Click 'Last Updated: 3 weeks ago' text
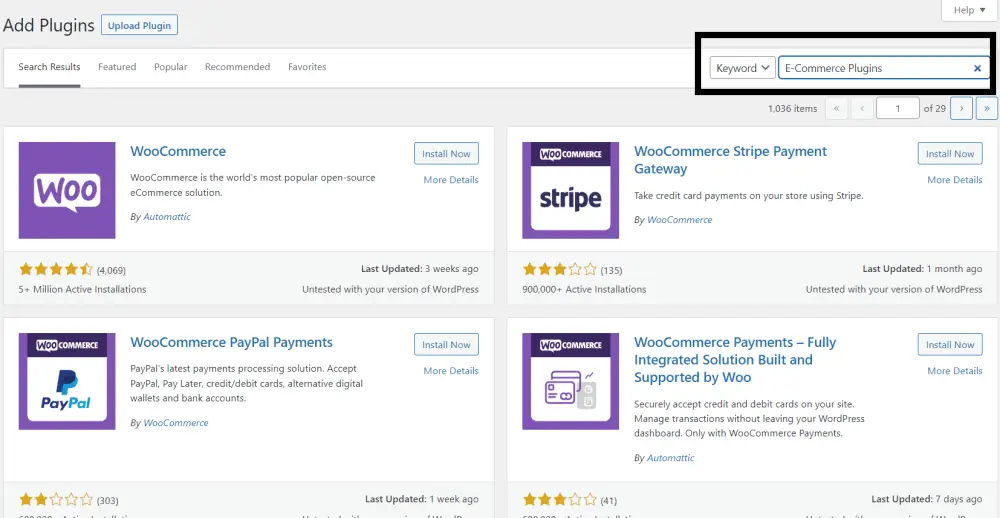 click(x=420, y=269)
